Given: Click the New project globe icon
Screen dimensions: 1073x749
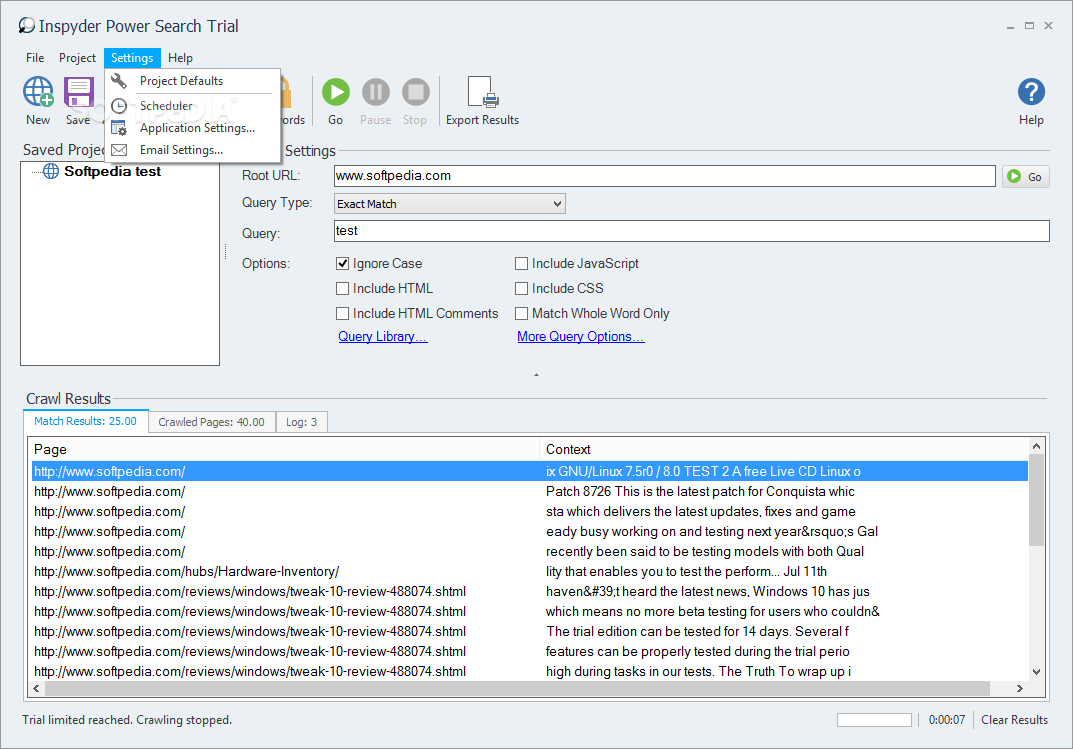Looking at the screenshot, I should click(x=38, y=92).
